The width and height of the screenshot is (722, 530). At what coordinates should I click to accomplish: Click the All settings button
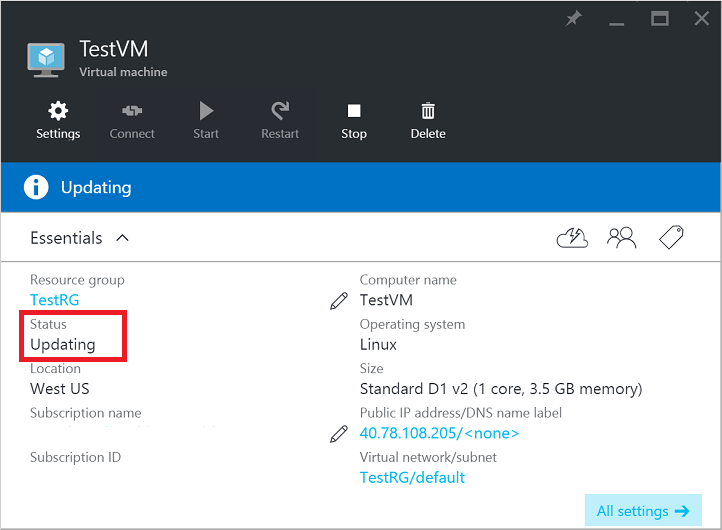(642, 511)
